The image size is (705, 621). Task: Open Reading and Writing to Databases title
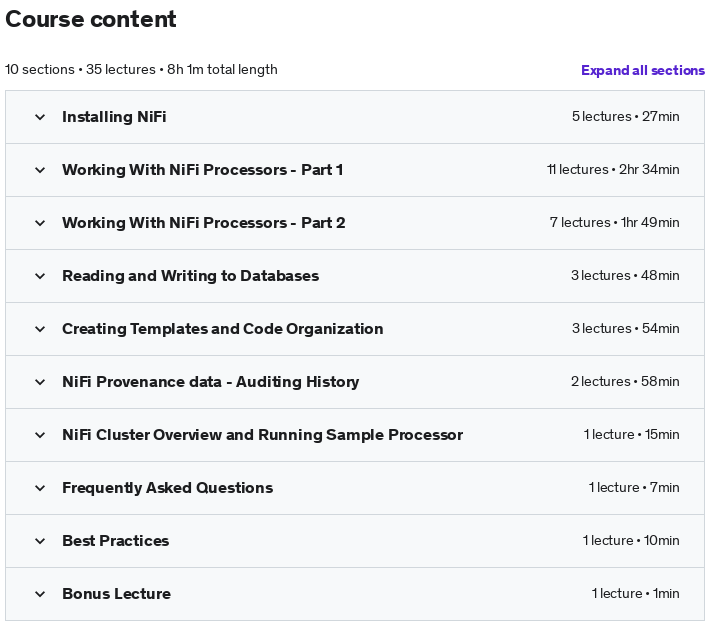191,276
